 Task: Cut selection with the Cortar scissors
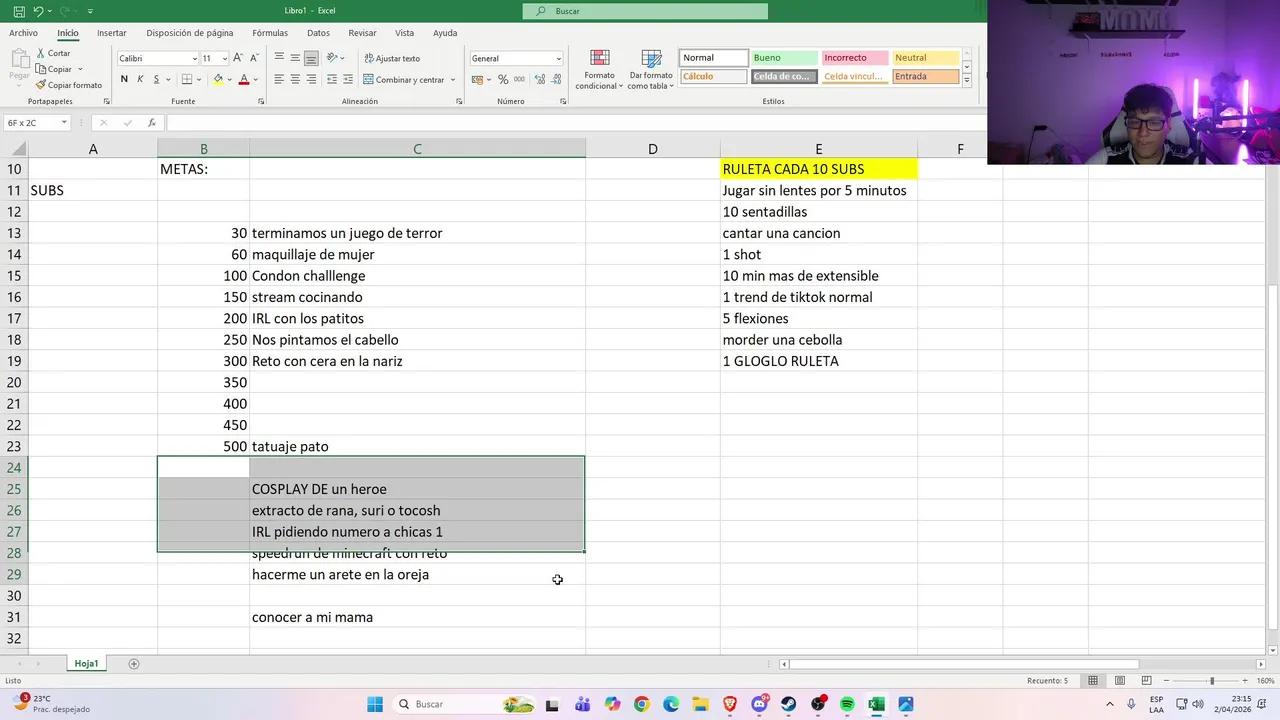pos(53,53)
